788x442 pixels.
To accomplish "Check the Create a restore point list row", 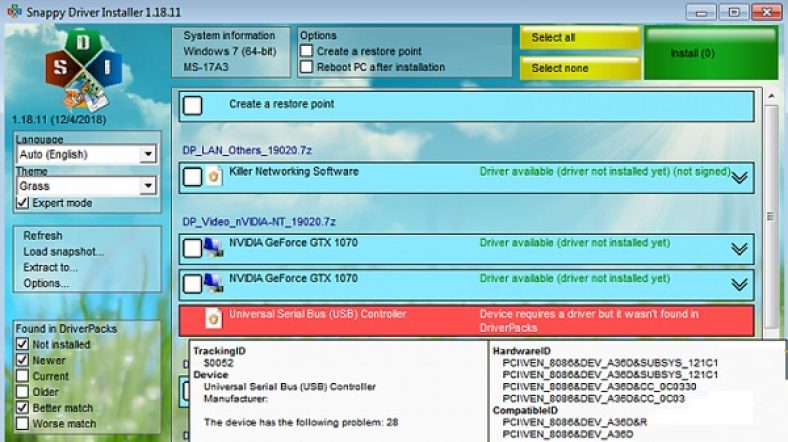I will (192, 105).
